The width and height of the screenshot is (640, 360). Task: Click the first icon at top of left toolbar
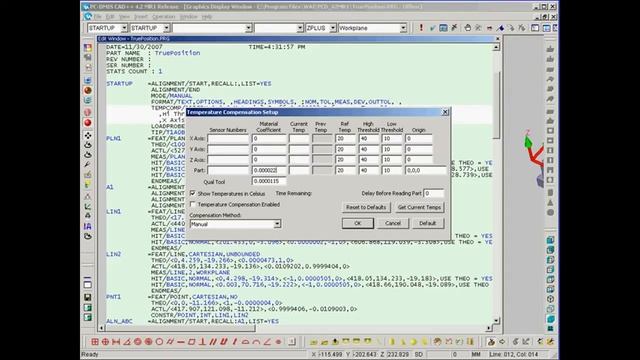pyautogui.click(x=87, y=48)
